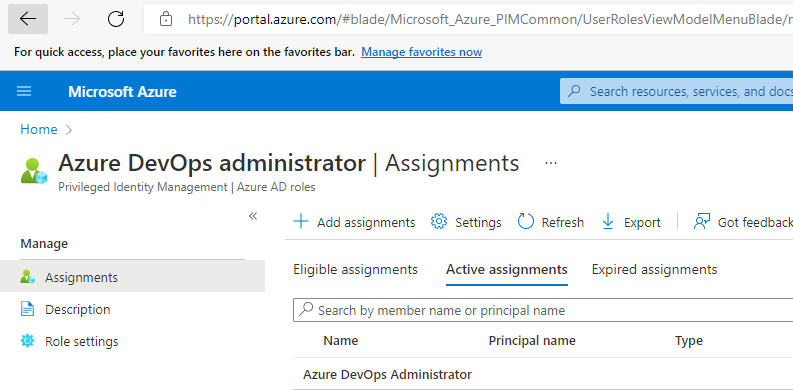The image size is (793, 391).
Task: Click the lock icon in the address bar
Action: (165, 20)
